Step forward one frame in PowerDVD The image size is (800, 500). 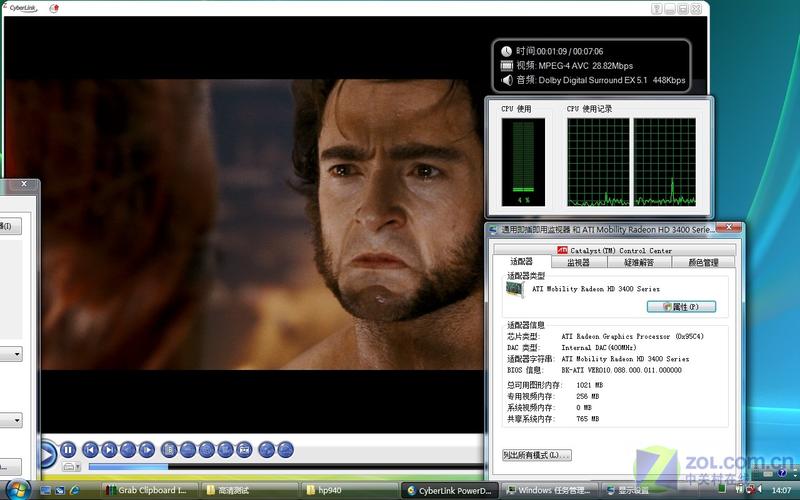click(x=146, y=449)
